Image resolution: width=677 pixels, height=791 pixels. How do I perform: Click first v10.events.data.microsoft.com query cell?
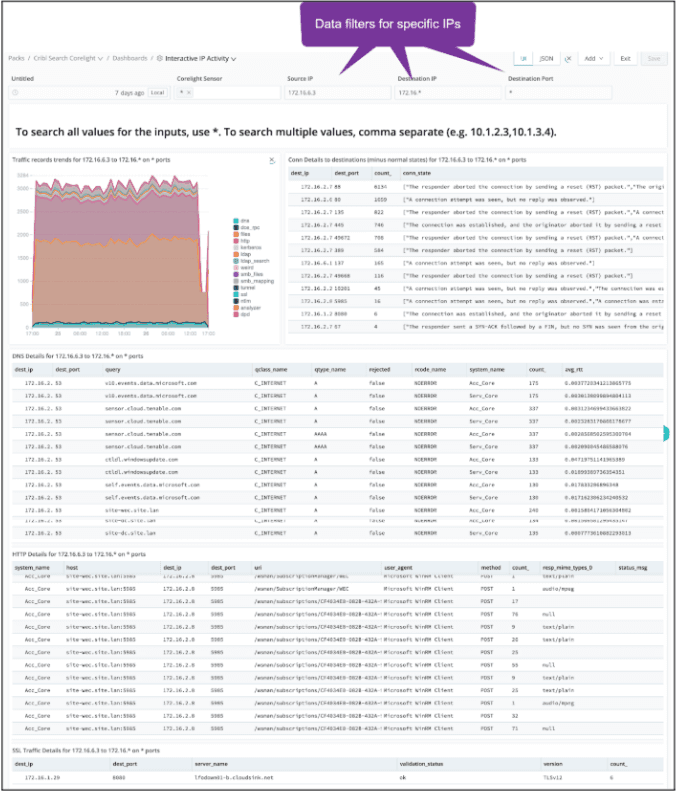pos(151,383)
